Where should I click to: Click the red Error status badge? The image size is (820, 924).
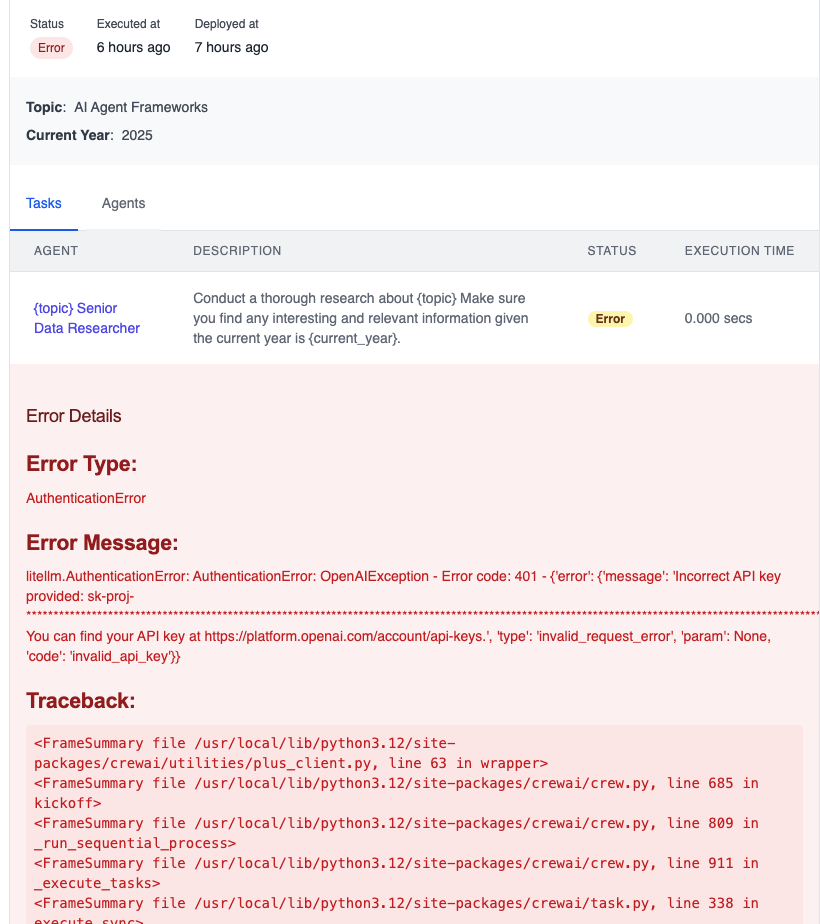pos(51,48)
